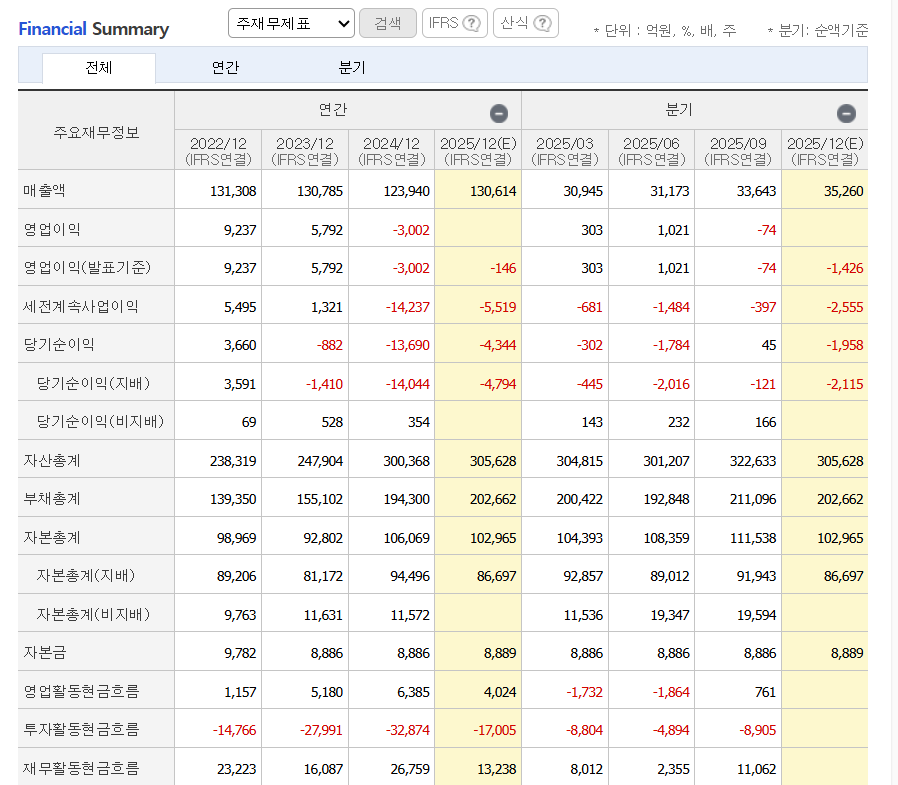Click the 세전계속사업이익 row label
The width and height of the screenshot is (898, 785).
81,306
